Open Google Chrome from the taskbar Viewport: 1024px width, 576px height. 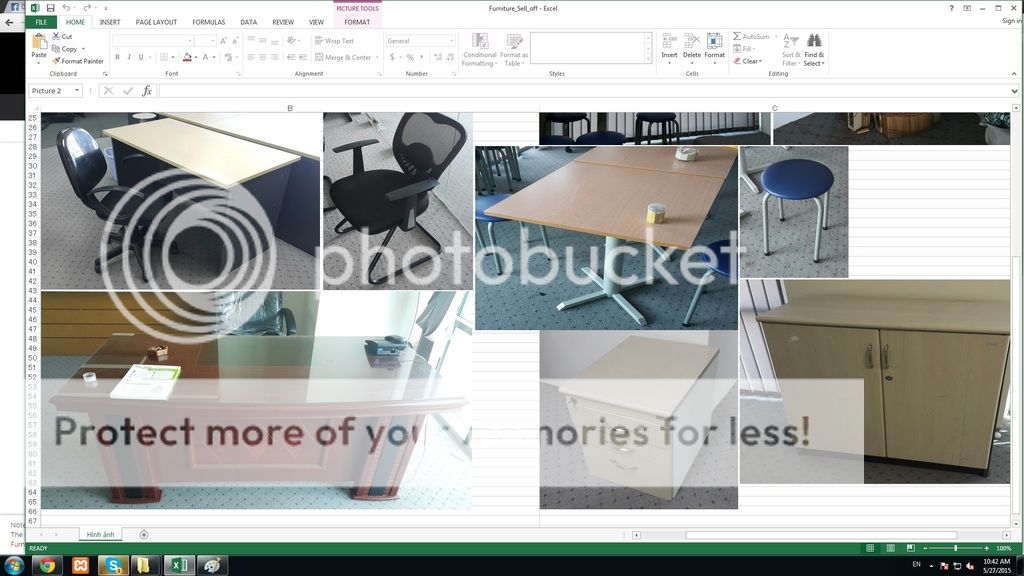46,565
